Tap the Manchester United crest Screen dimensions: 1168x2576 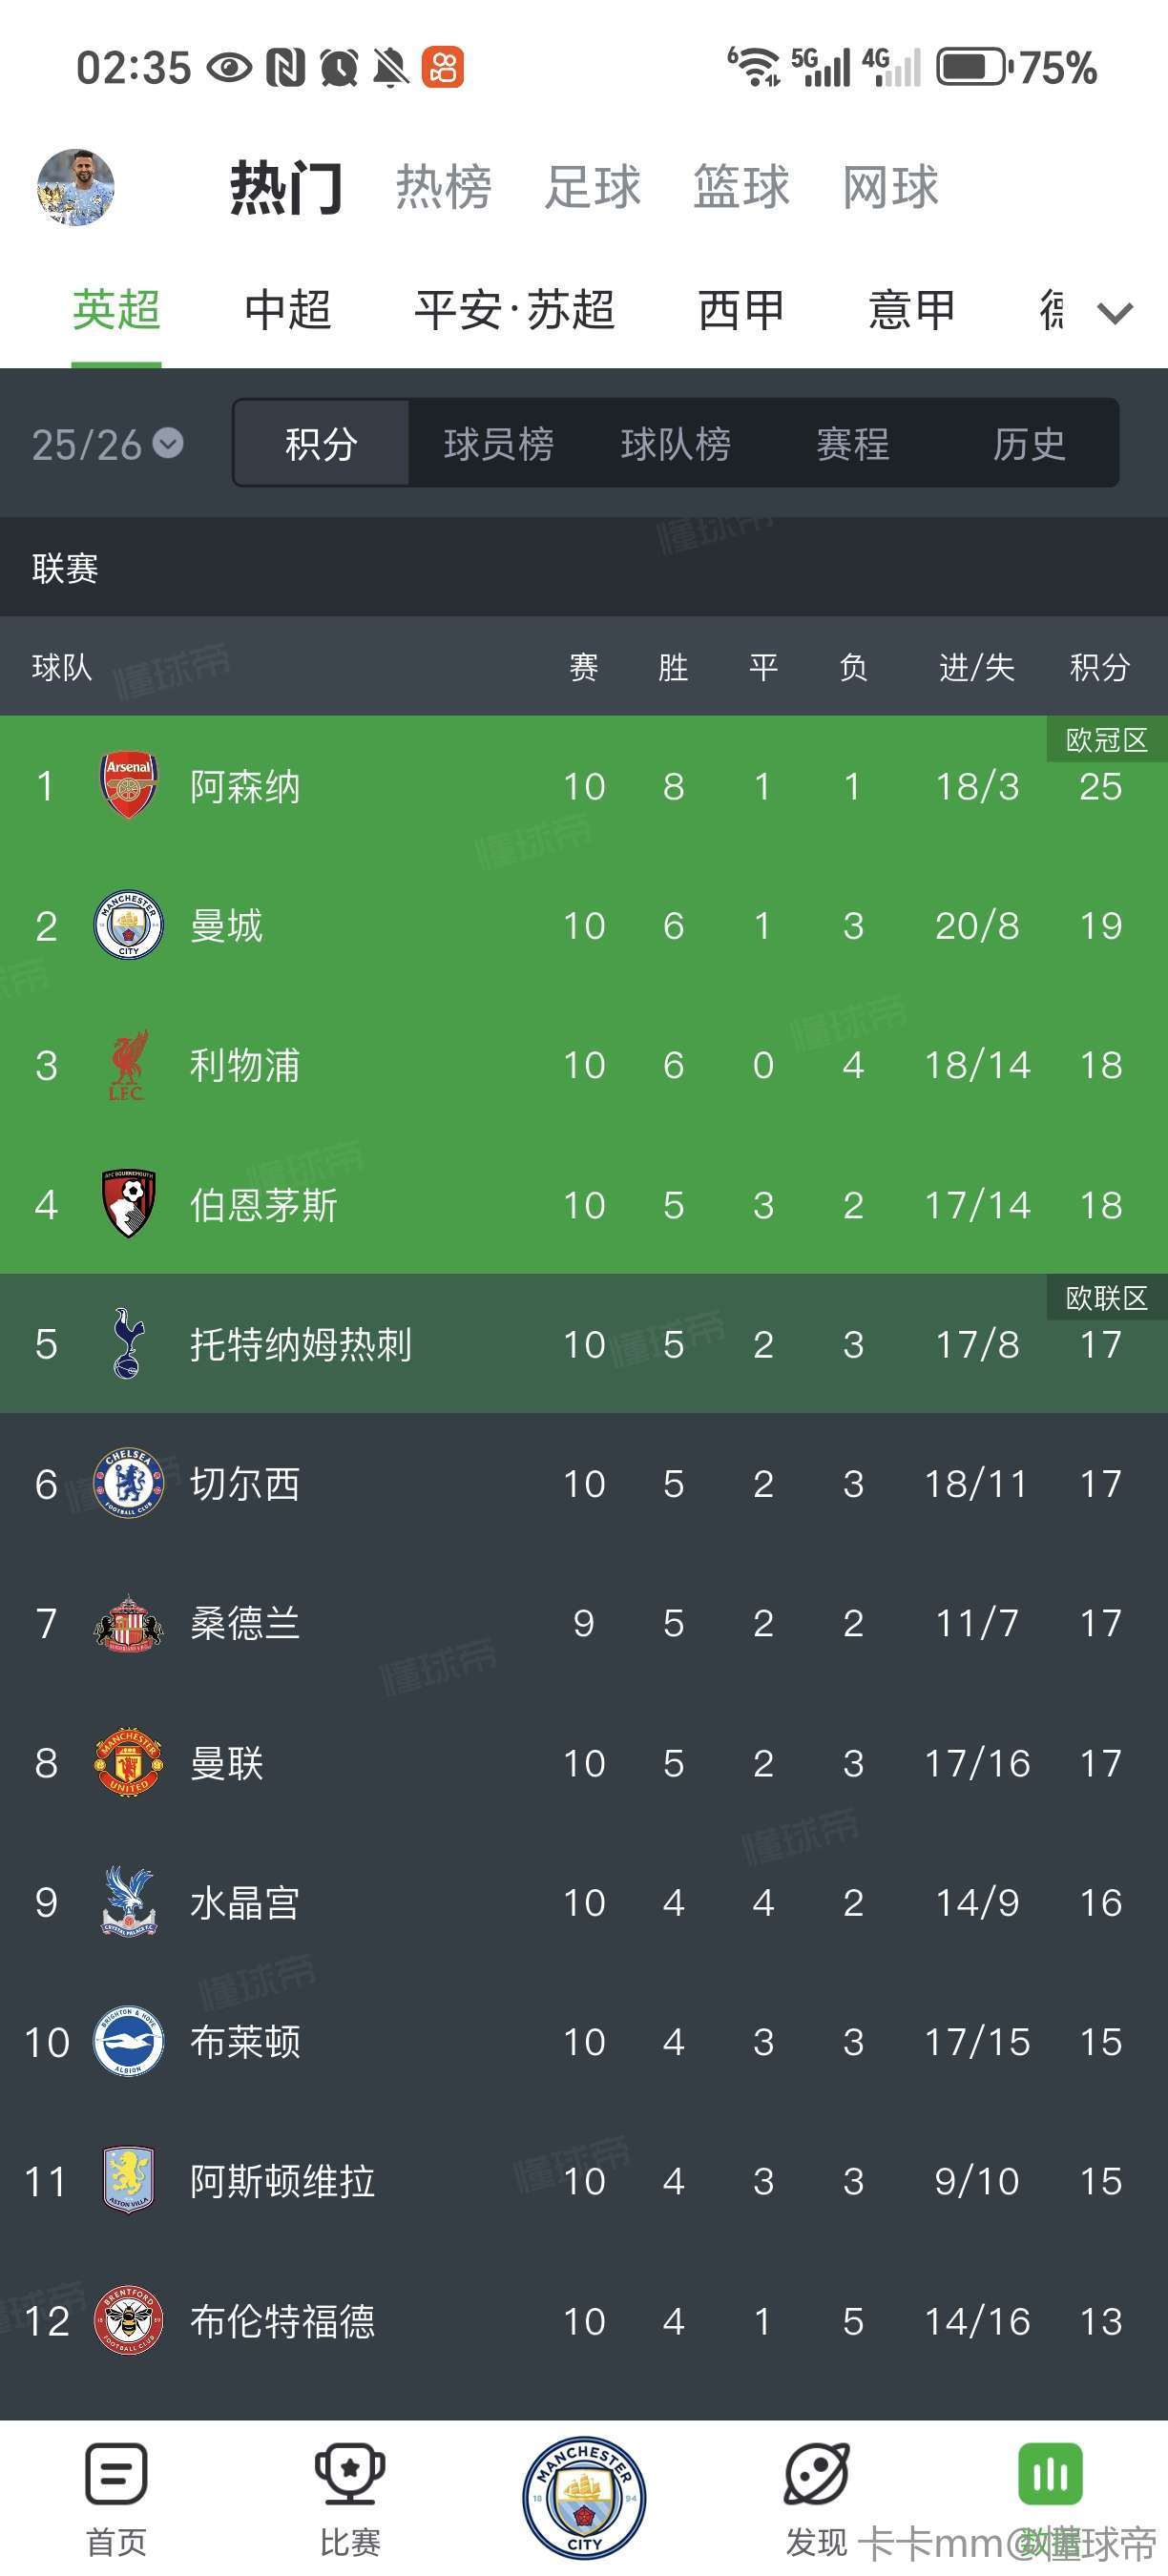pyautogui.click(x=128, y=1762)
